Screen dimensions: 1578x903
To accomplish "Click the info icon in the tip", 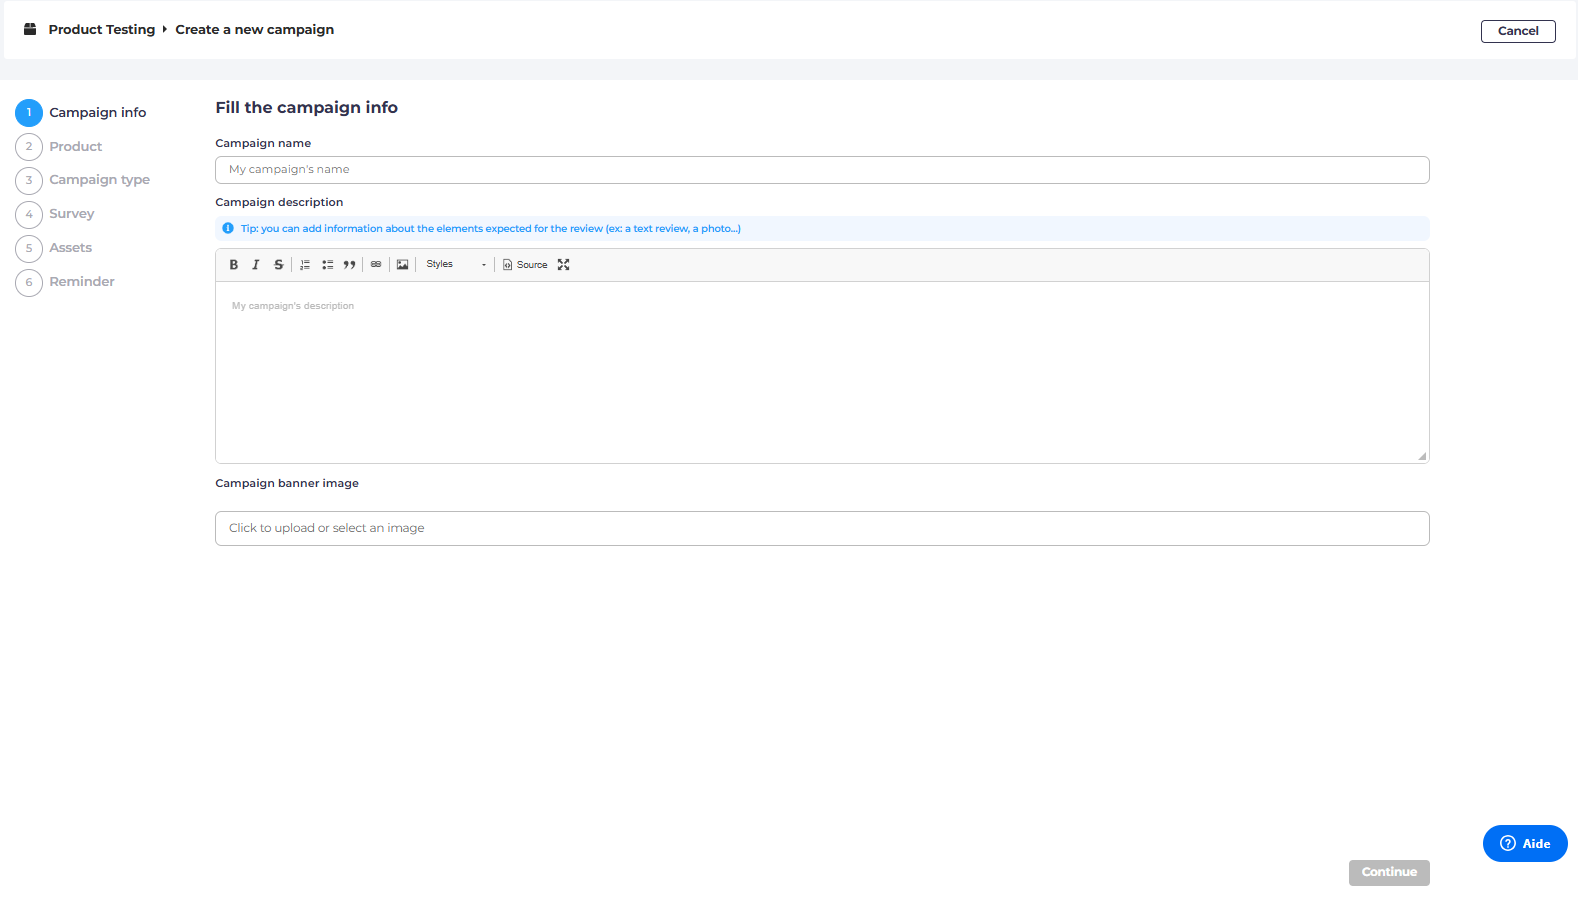I will pyautogui.click(x=228, y=229).
